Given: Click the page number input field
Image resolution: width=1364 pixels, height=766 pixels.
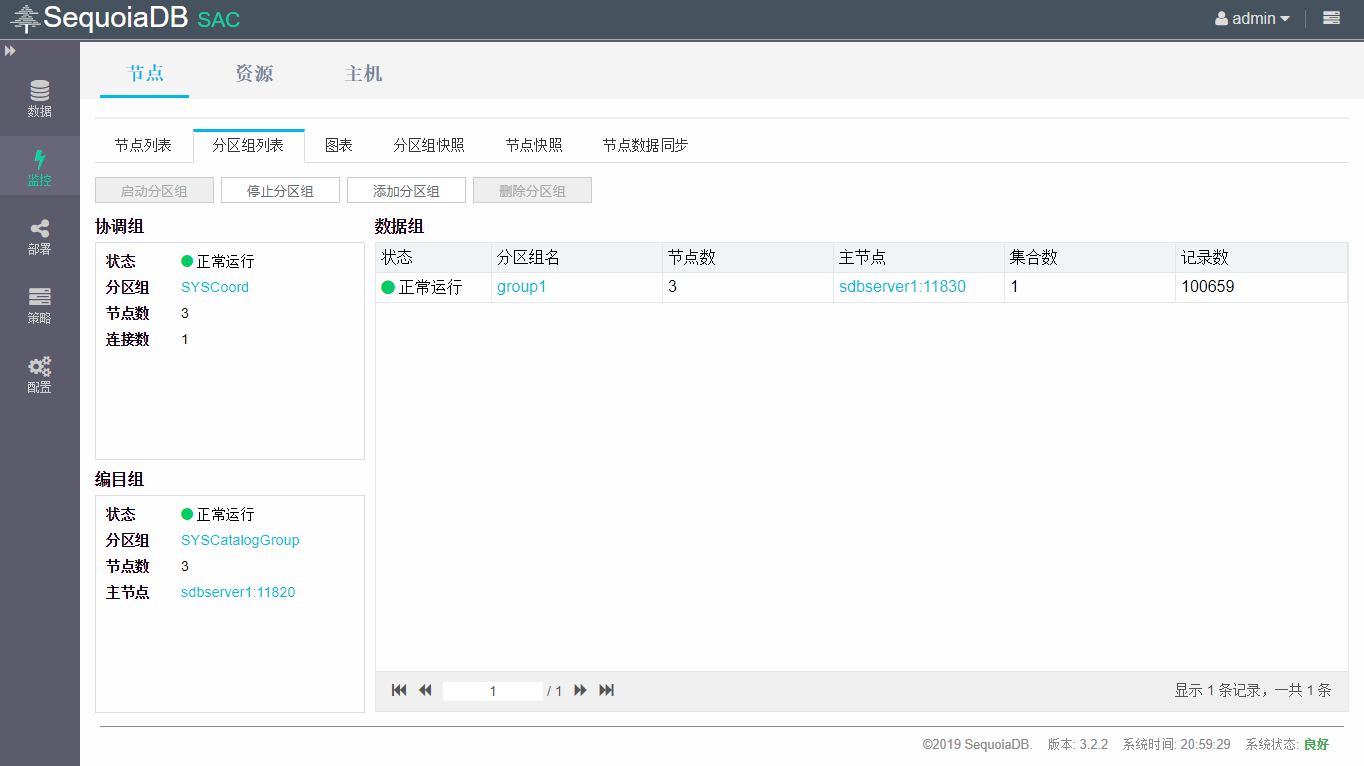Looking at the screenshot, I should (x=492, y=691).
